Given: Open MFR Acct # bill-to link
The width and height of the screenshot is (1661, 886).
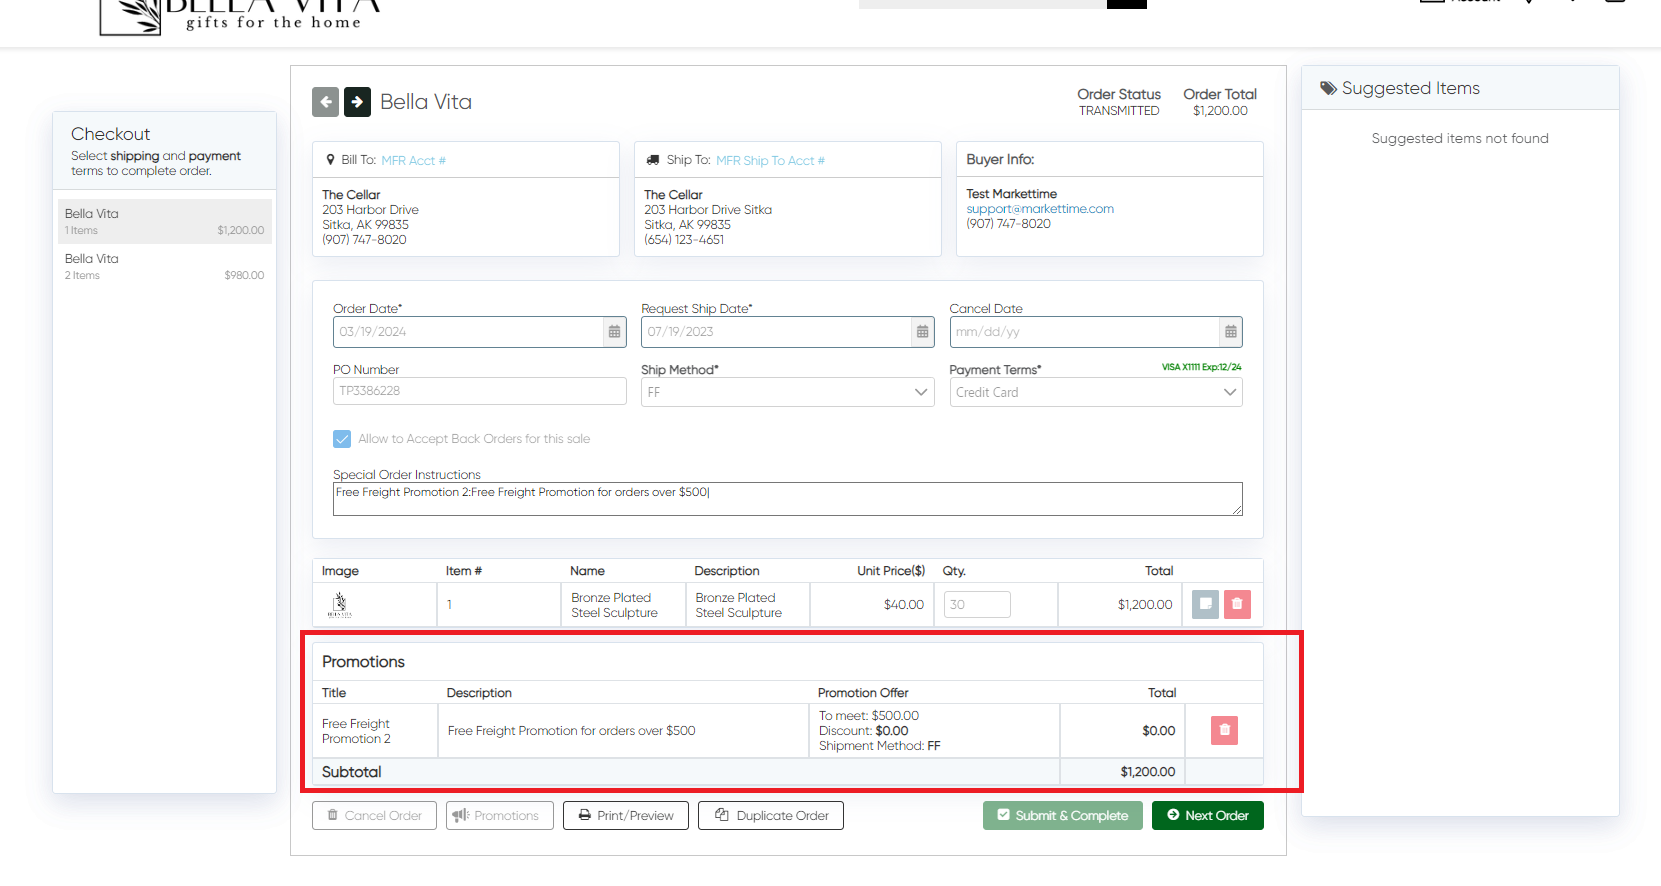Looking at the screenshot, I should [414, 160].
